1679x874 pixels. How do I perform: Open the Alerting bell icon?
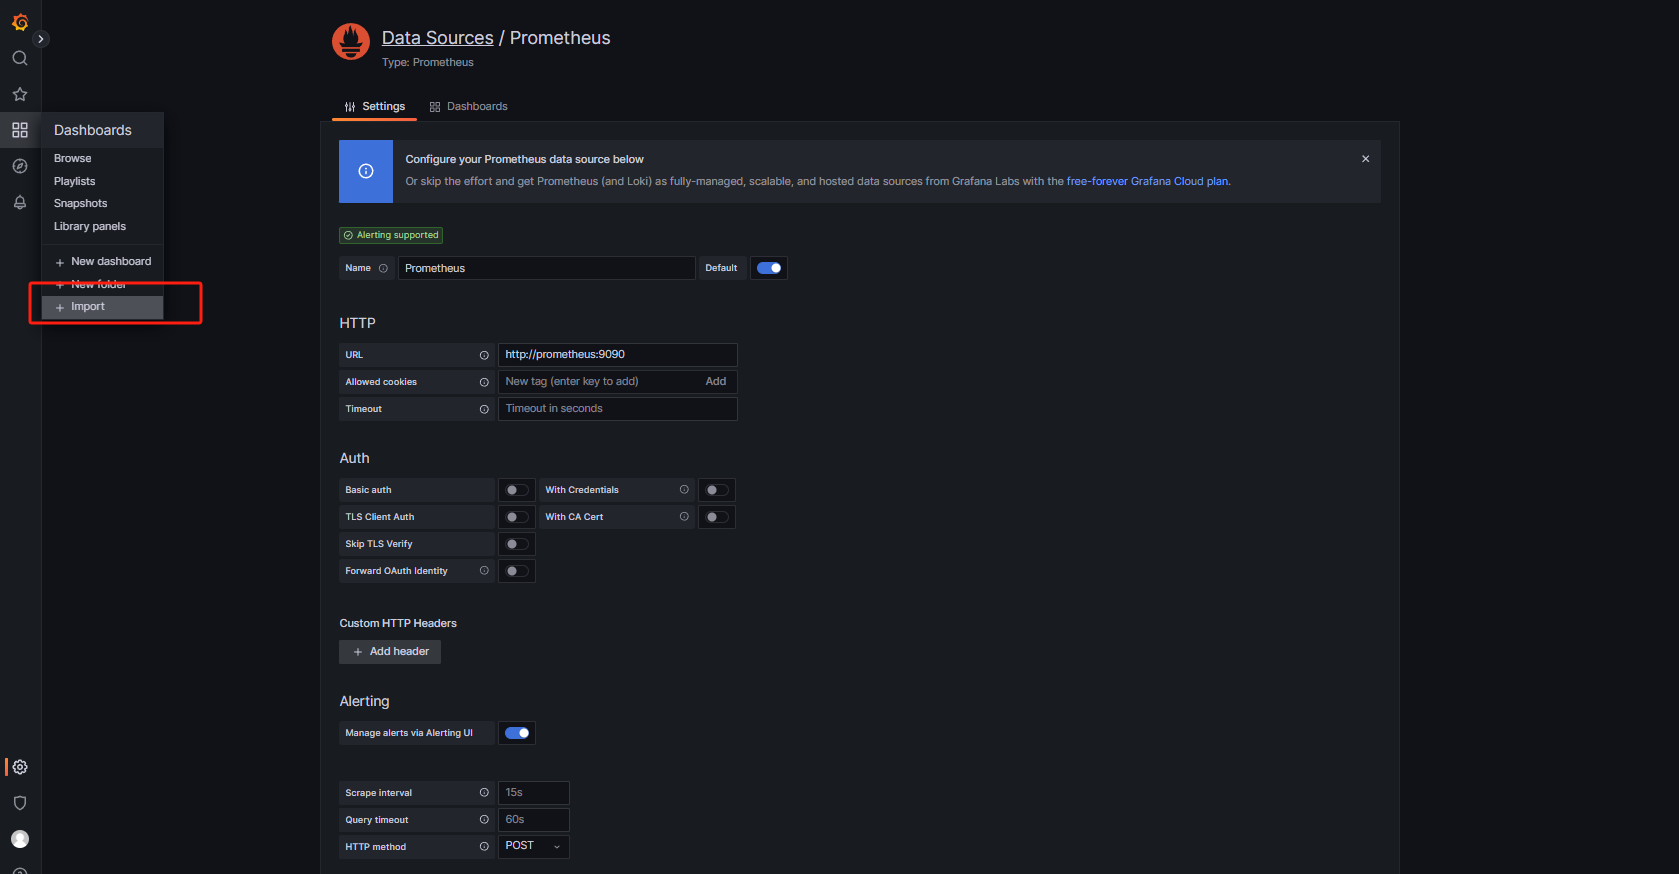pyautogui.click(x=20, y=202)
